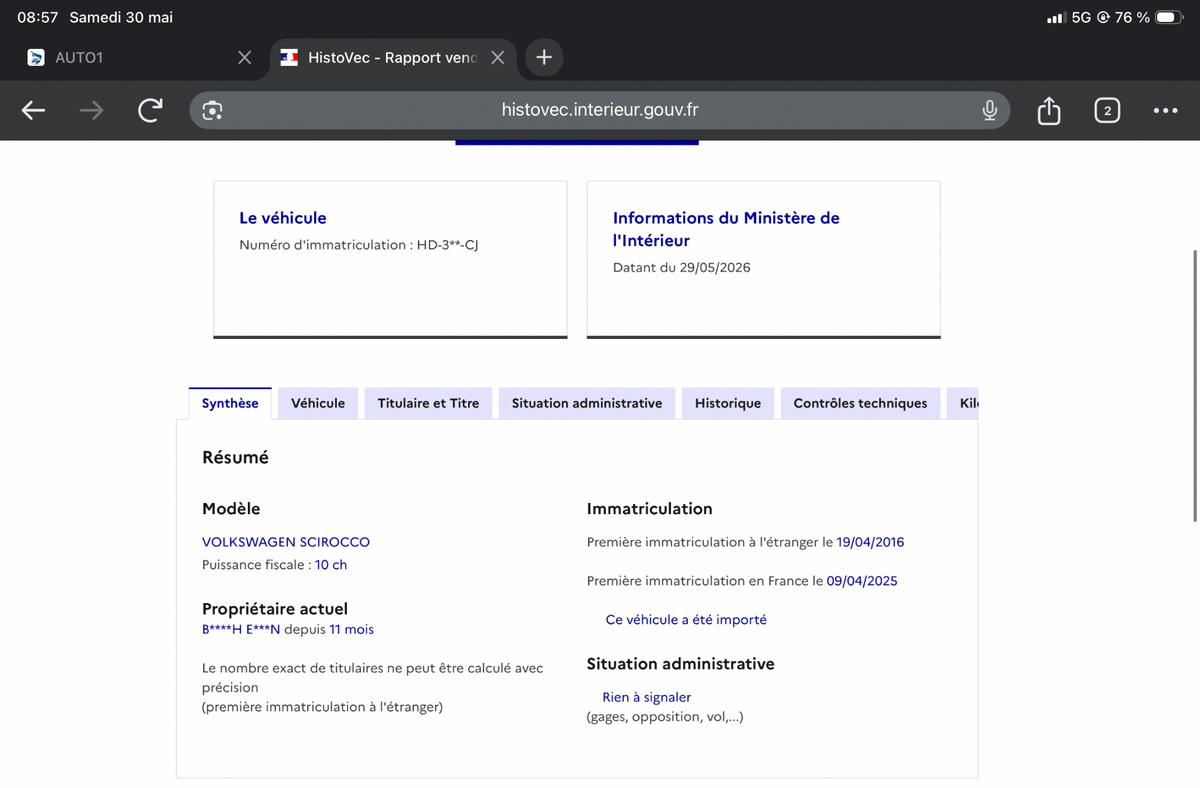Go back with the left arrow icon

pos(33,110)
